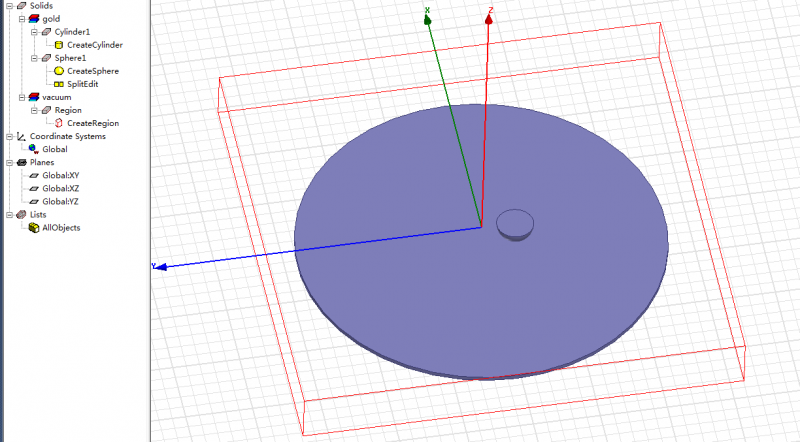Click the CreateRegion operation icon
The image size is (800, 442).
pos(59,123)
